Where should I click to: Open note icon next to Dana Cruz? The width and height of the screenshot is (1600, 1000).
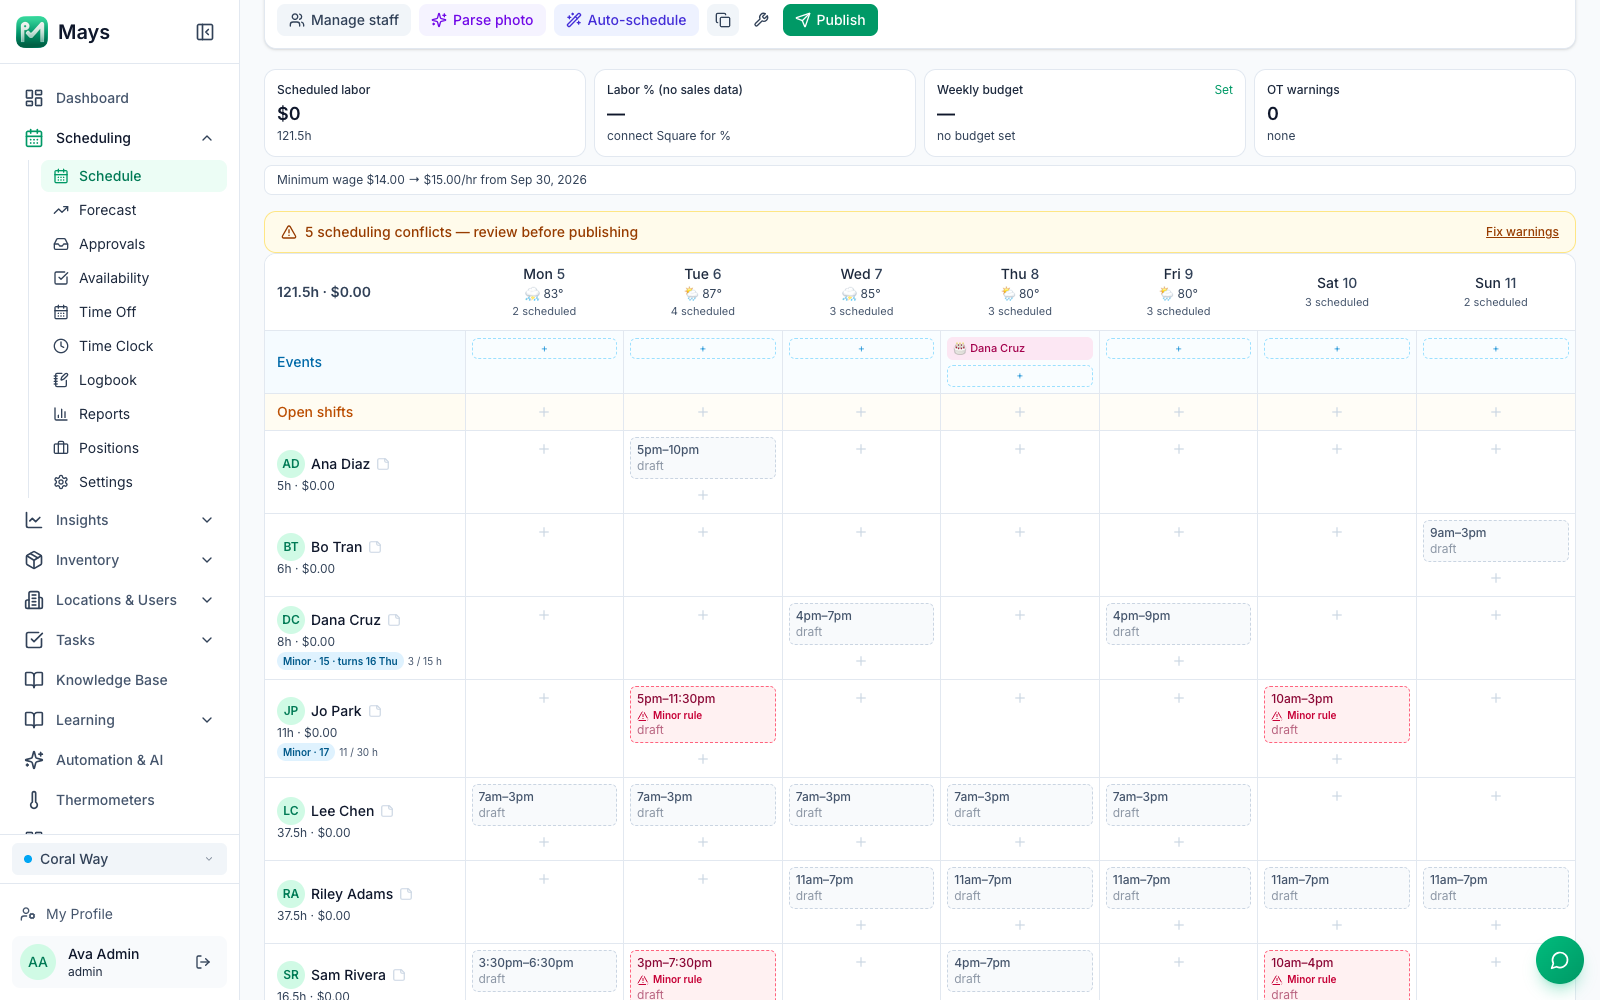(x=394, y=620)
